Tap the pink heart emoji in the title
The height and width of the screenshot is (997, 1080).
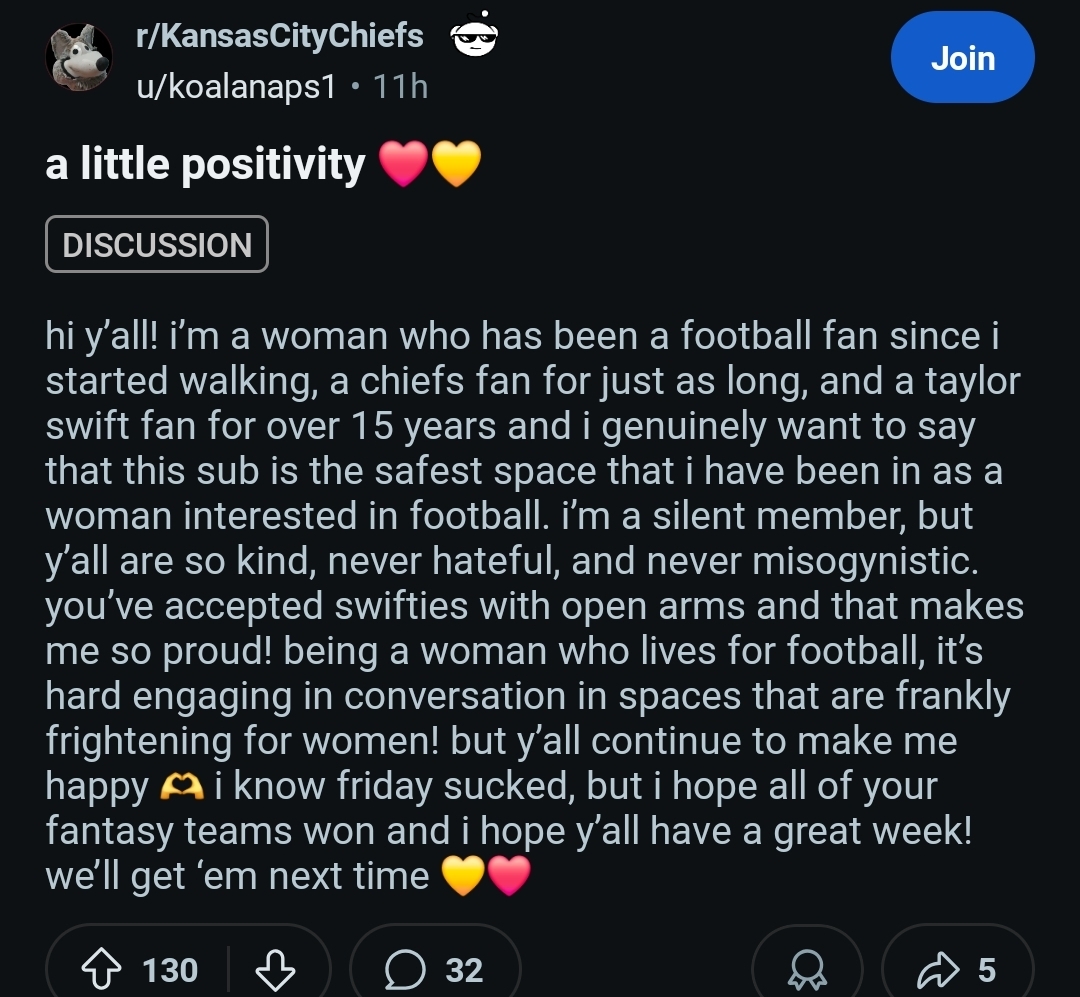(x=404, y=164)
